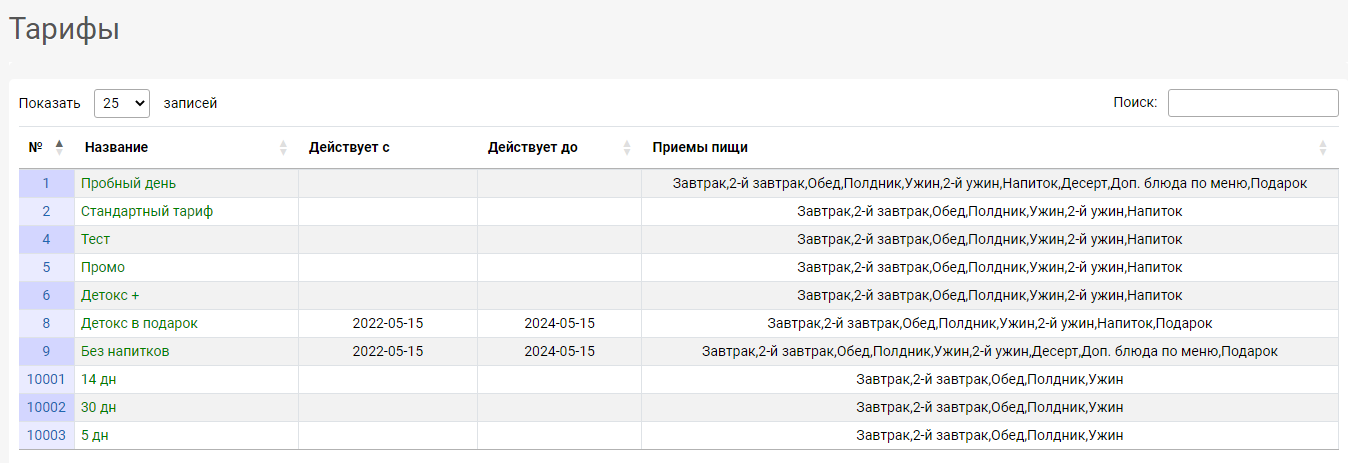Click sort arrows in Действует до column
The image size is (1348, 463).
[627, 147]
